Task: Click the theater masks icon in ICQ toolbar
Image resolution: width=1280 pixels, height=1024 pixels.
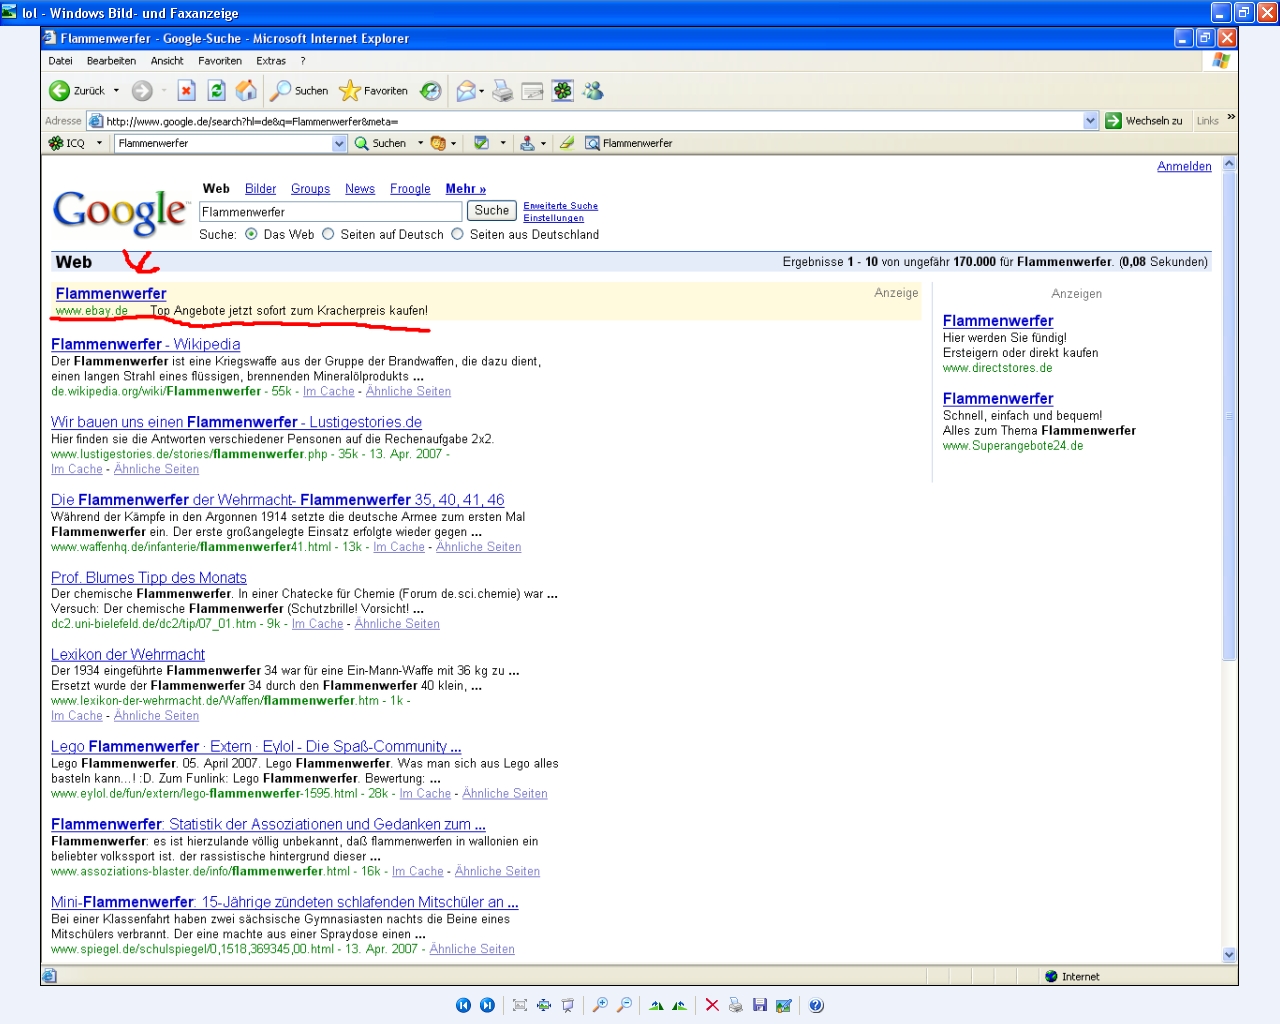Action: coord(437,143)
